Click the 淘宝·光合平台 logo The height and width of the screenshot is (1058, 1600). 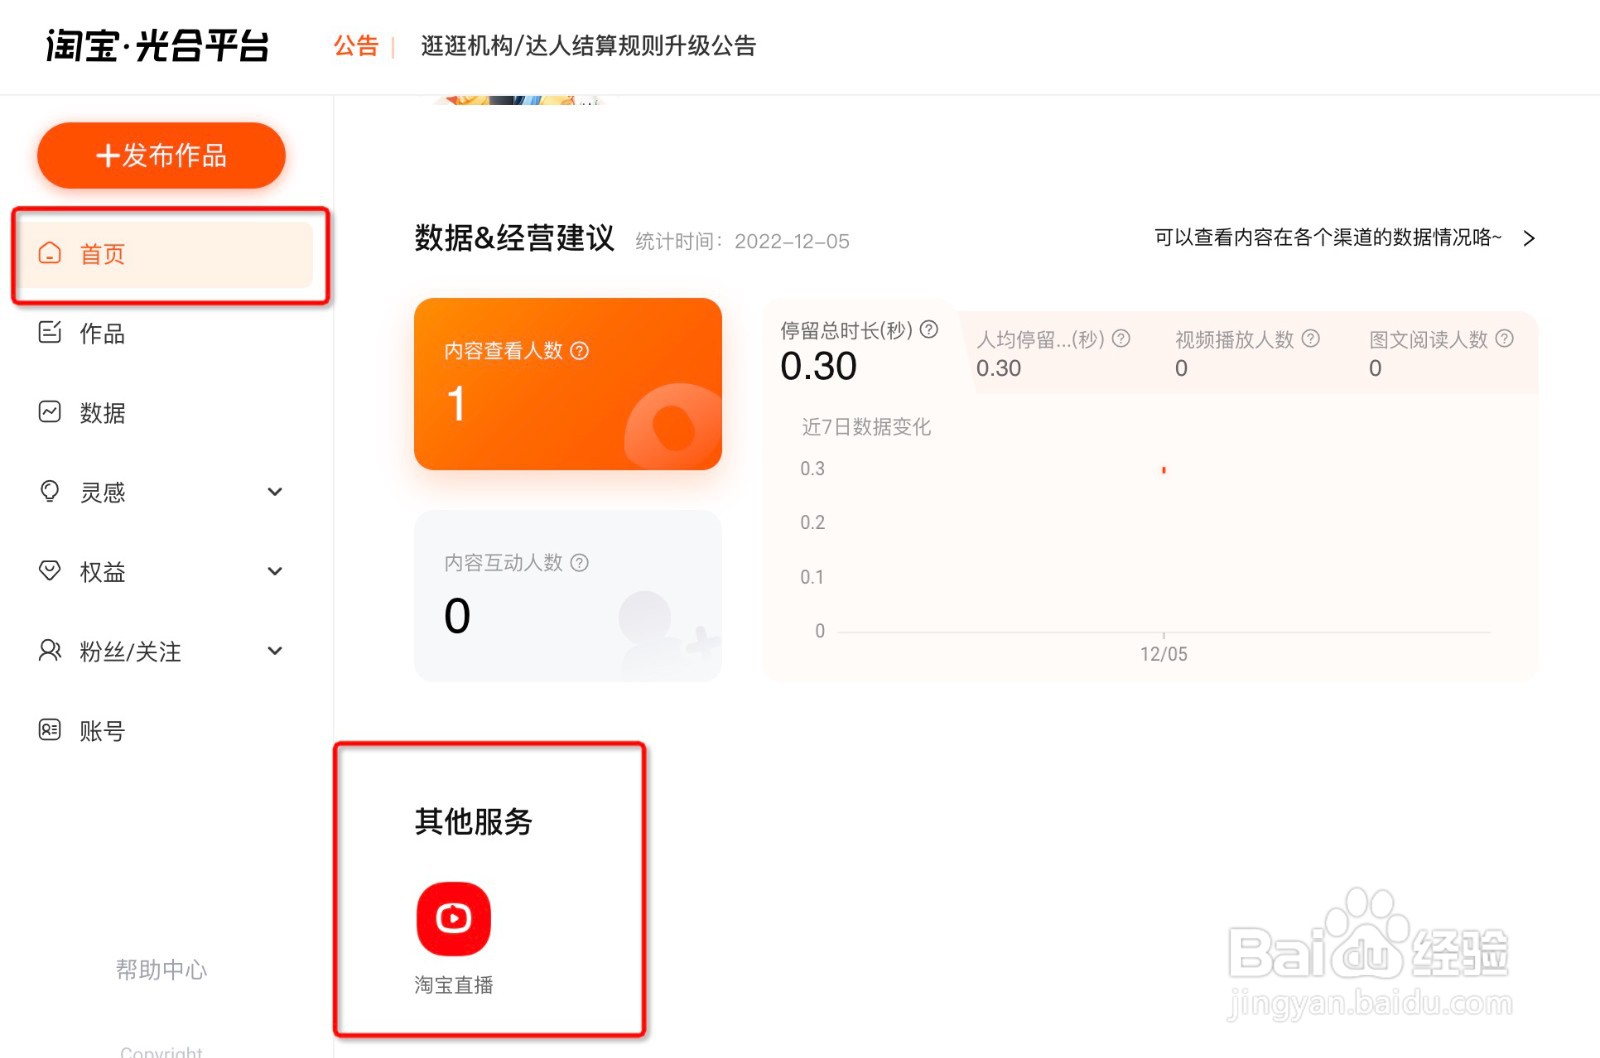coord(157,46)
